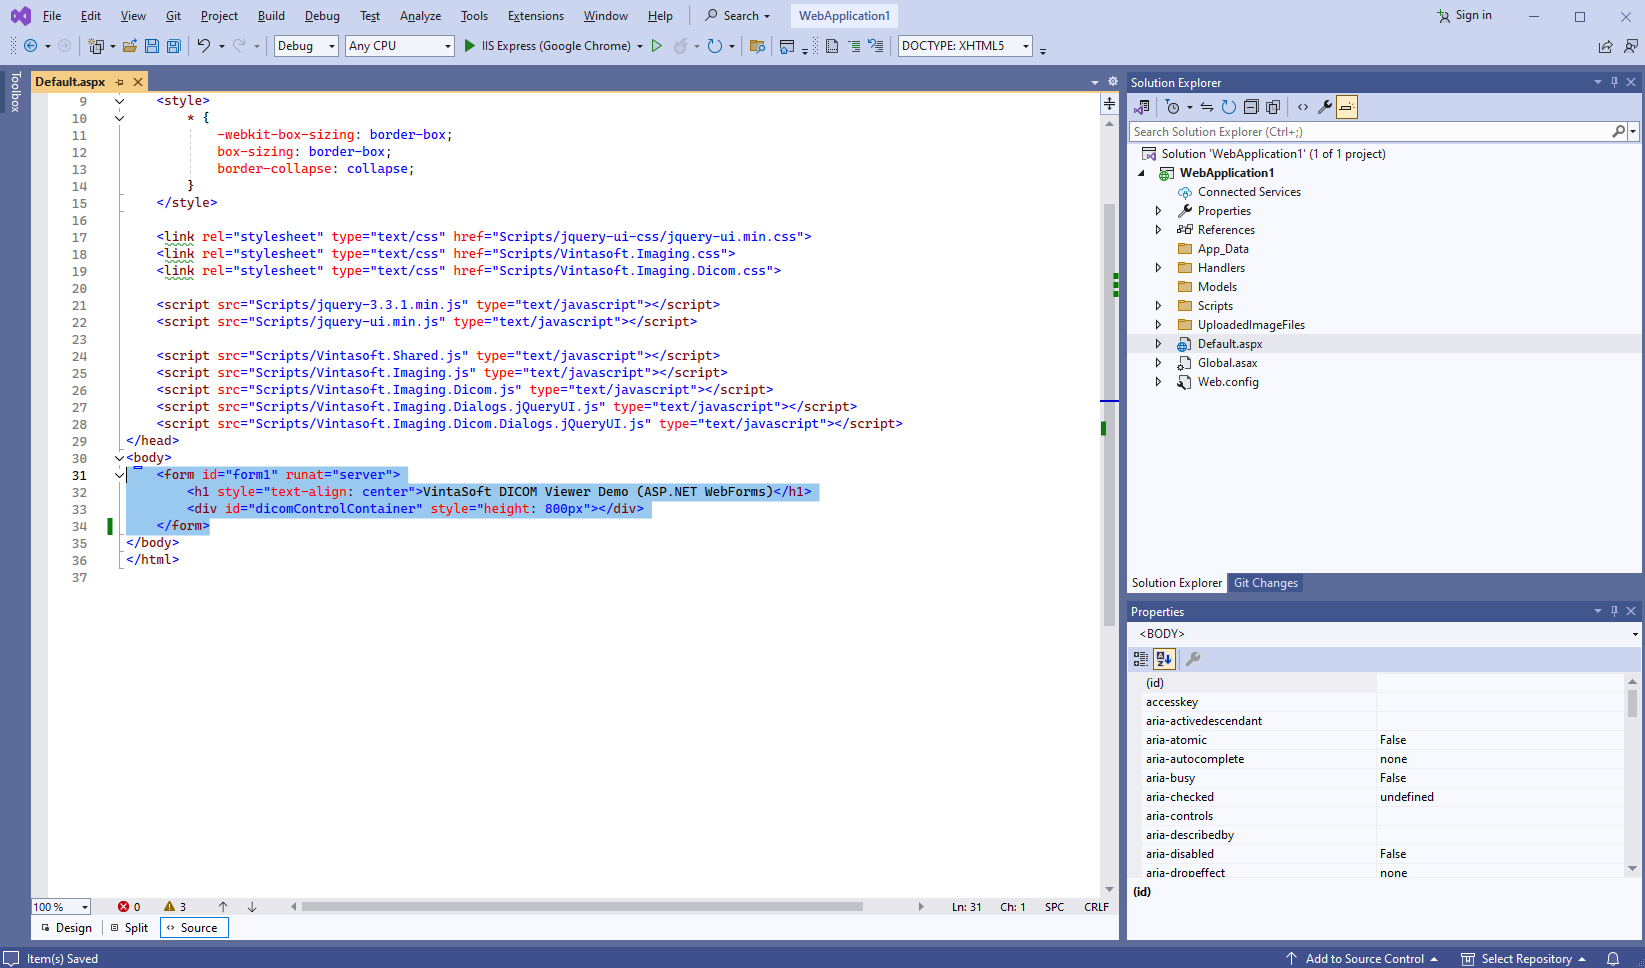
Task: Click the New Project toolbar icon
Action: pos(96,46)
